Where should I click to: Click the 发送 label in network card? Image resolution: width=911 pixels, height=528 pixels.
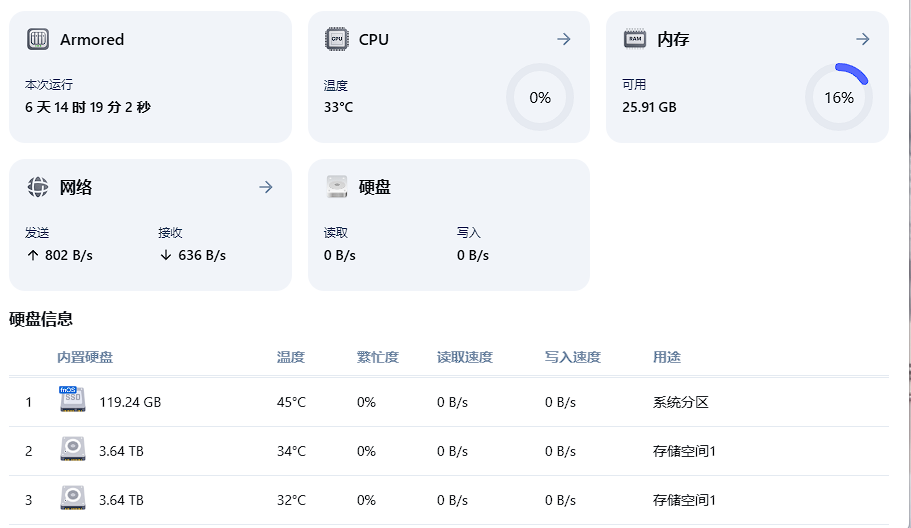click(37, 233)
